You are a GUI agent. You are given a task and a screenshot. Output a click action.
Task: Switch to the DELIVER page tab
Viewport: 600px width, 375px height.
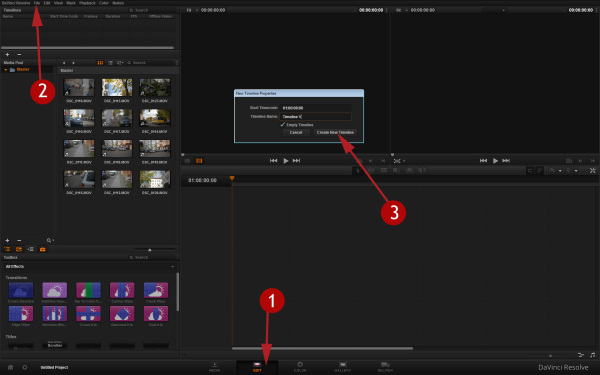click(x=385, y=367)
